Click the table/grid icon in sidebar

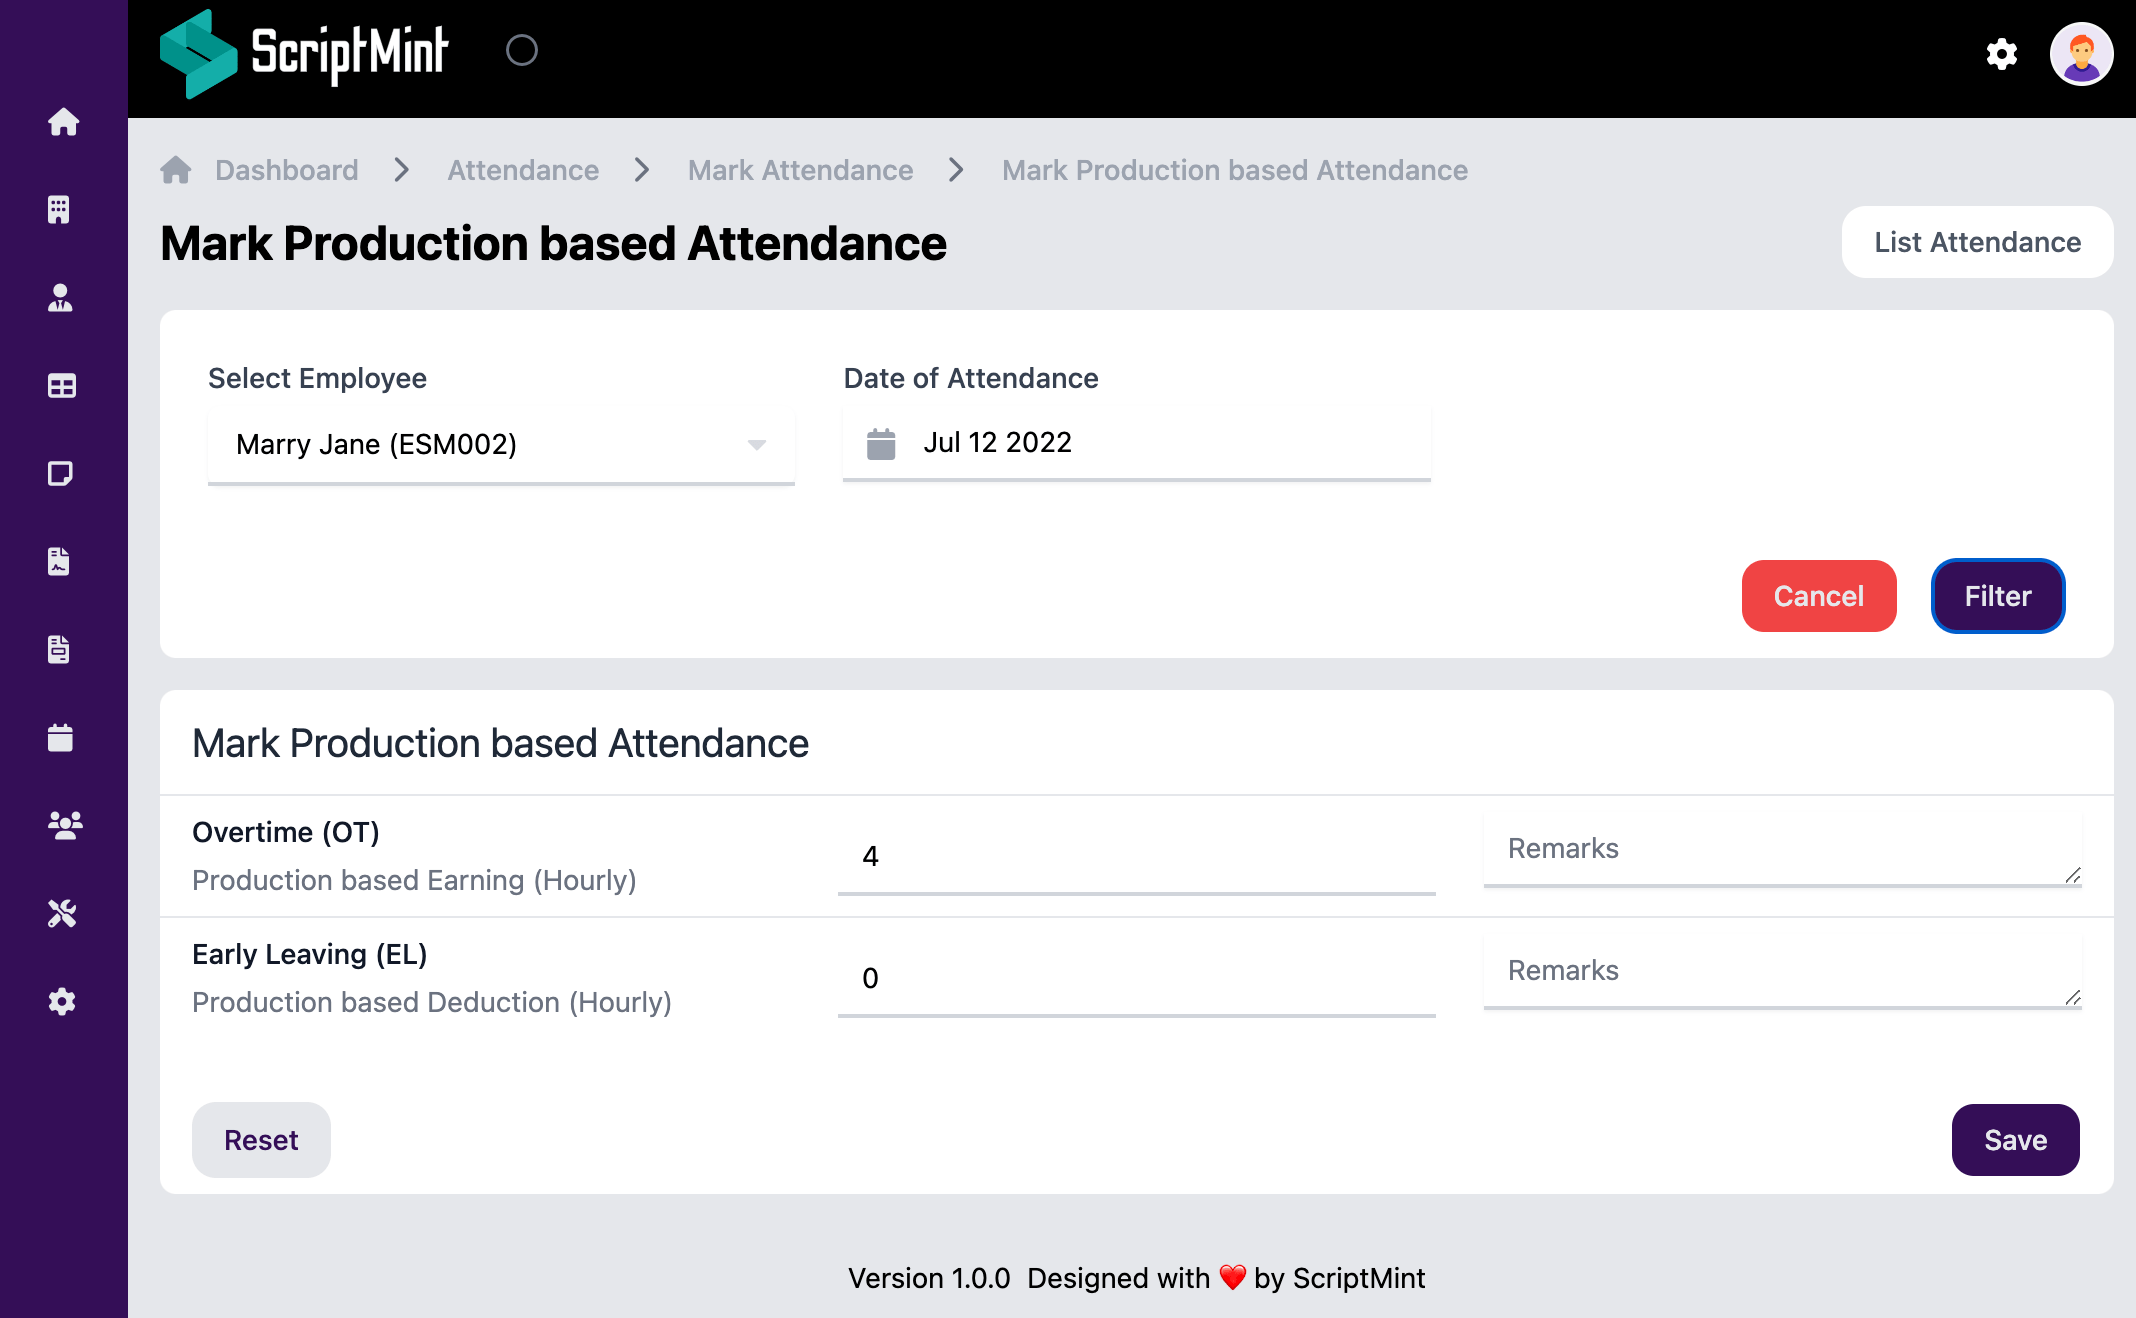click(x=62, y=386)
